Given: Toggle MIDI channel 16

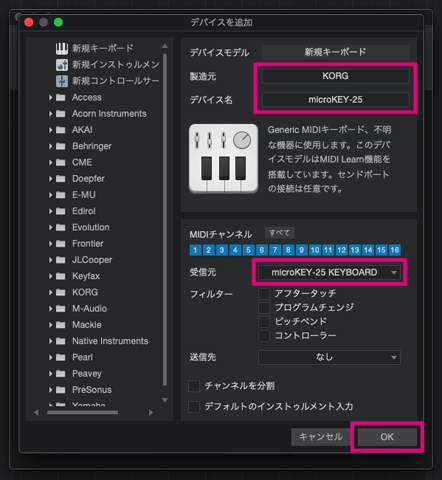Looking at the screenshot, I should tap(395, 250).
